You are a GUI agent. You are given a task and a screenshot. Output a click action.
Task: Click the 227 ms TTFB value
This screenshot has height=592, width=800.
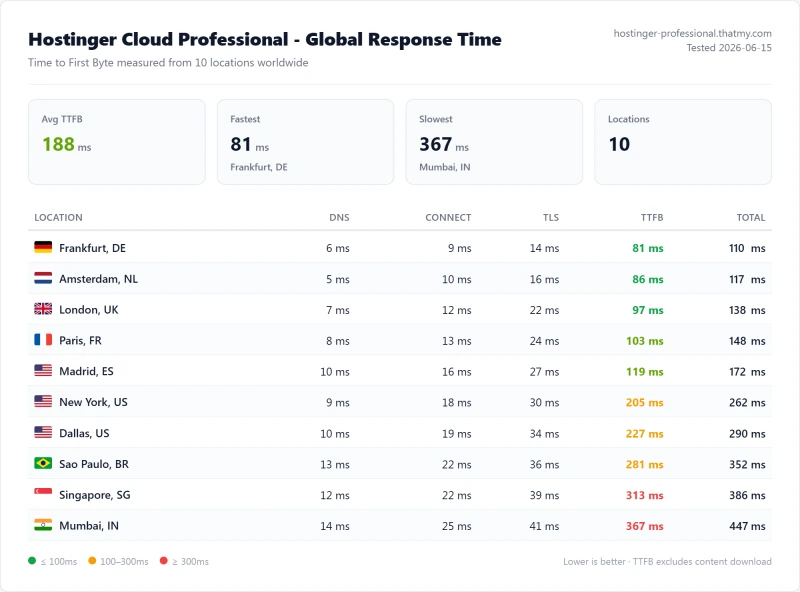(x=645, y=433)
